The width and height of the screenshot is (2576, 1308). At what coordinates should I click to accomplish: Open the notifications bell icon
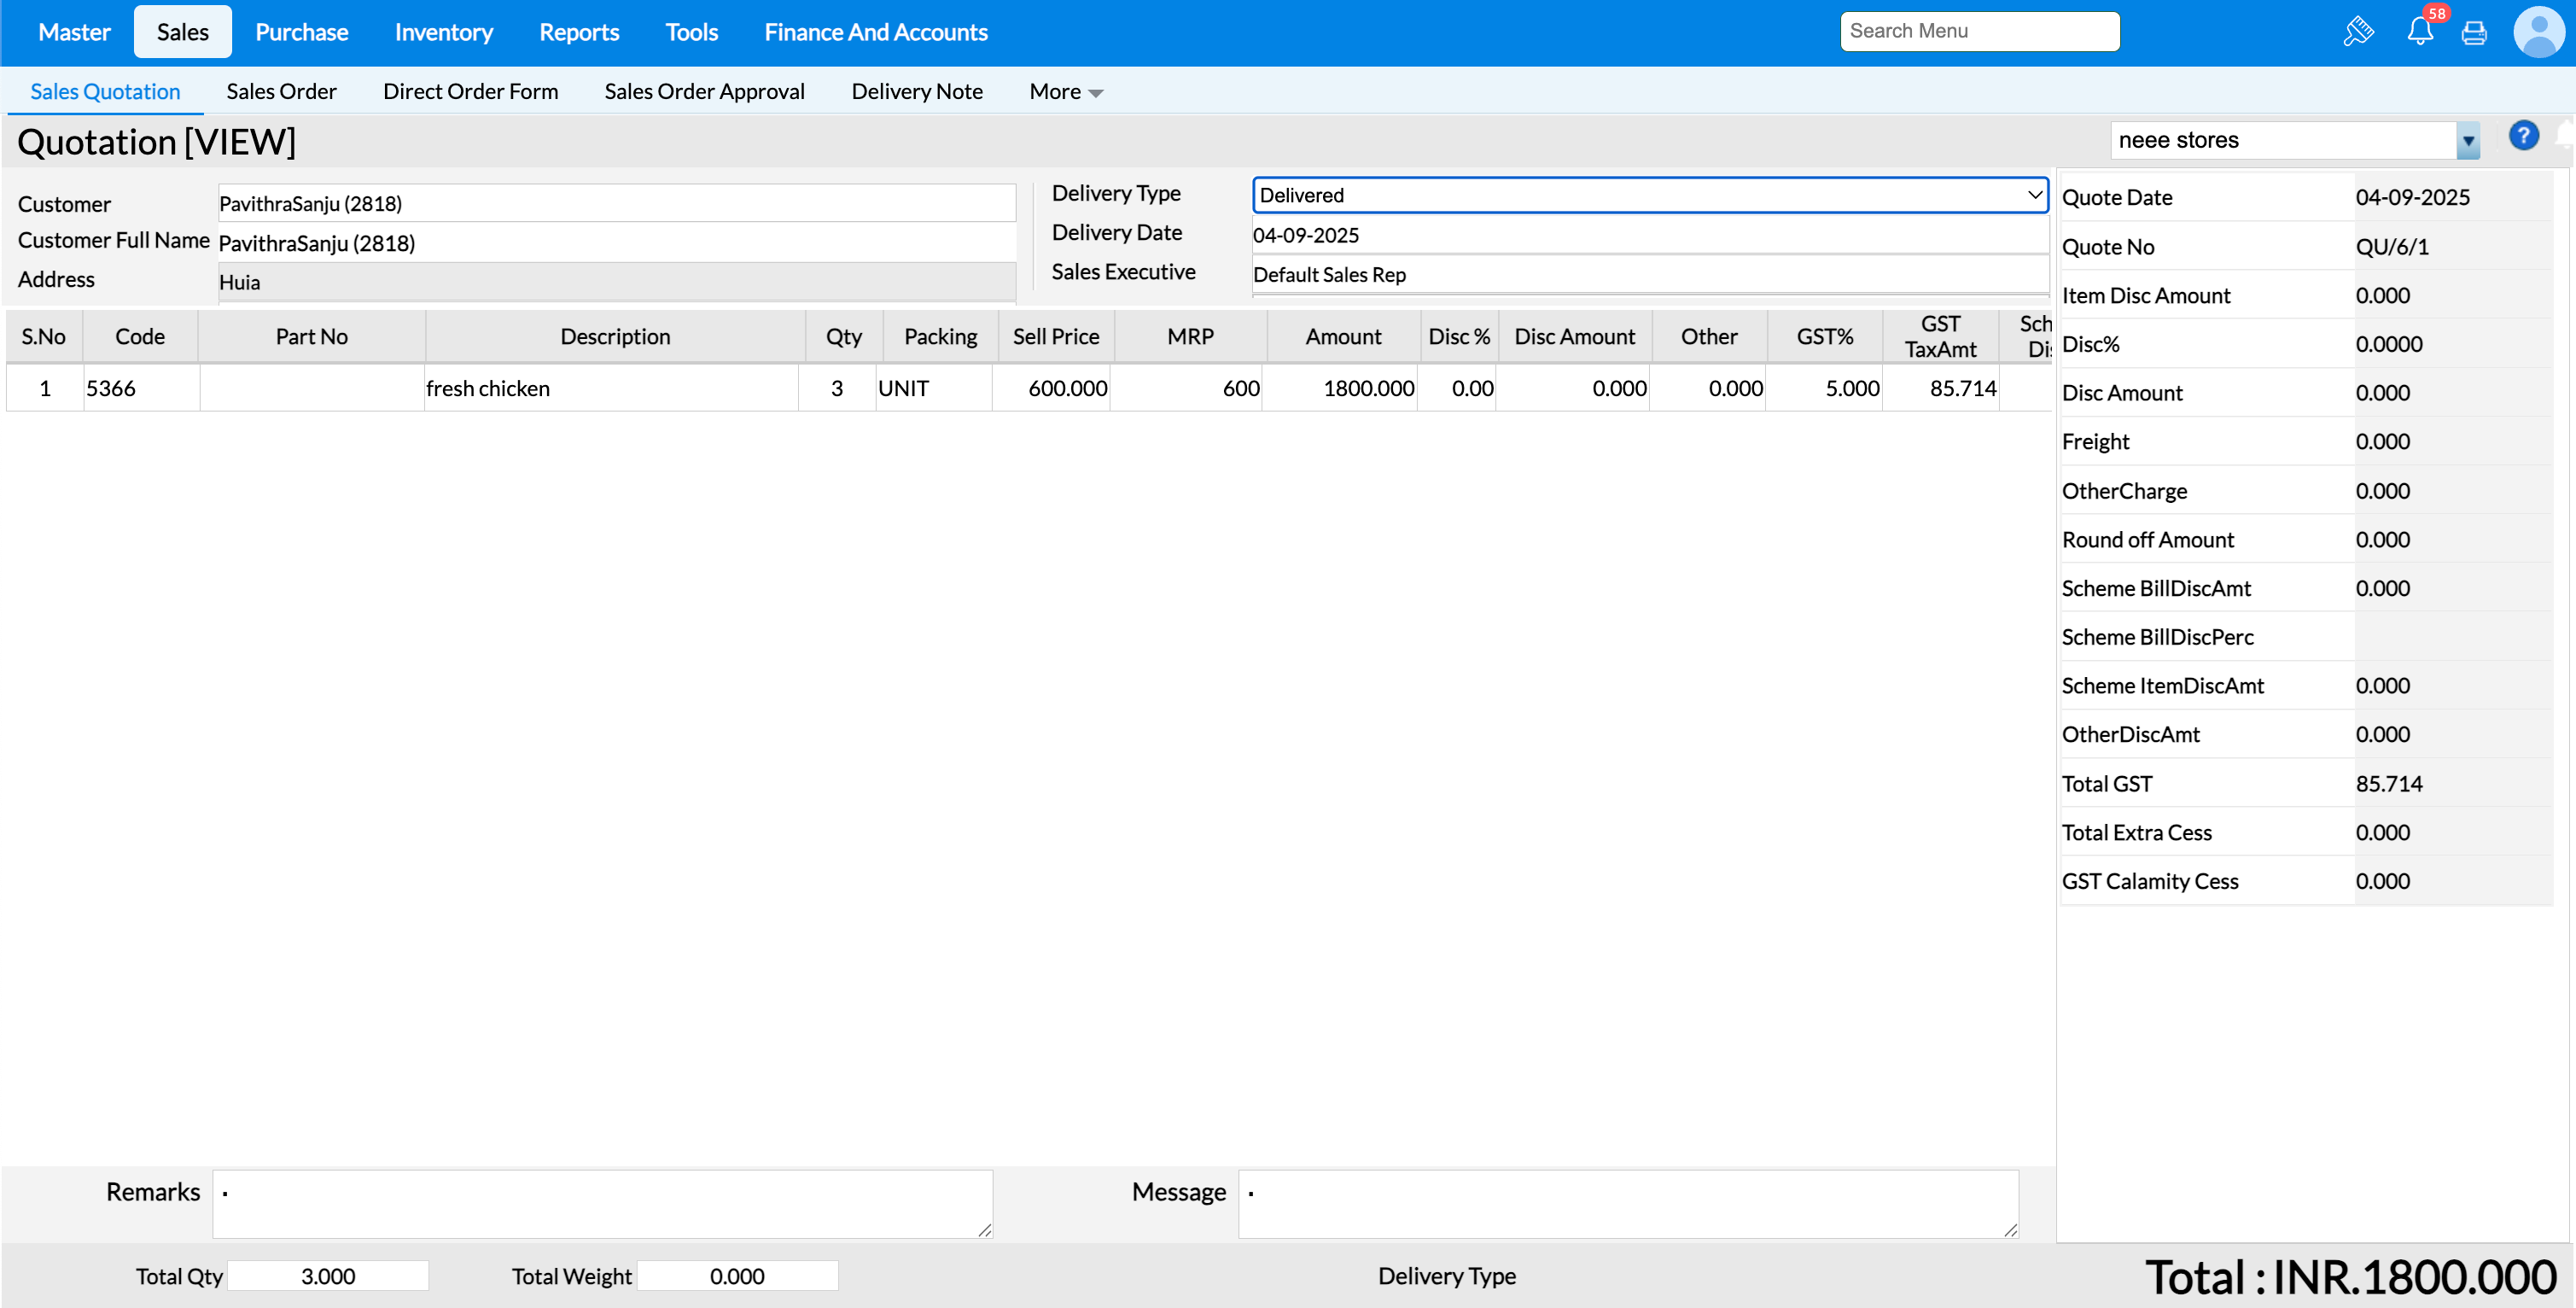(x=2419, y=32)
